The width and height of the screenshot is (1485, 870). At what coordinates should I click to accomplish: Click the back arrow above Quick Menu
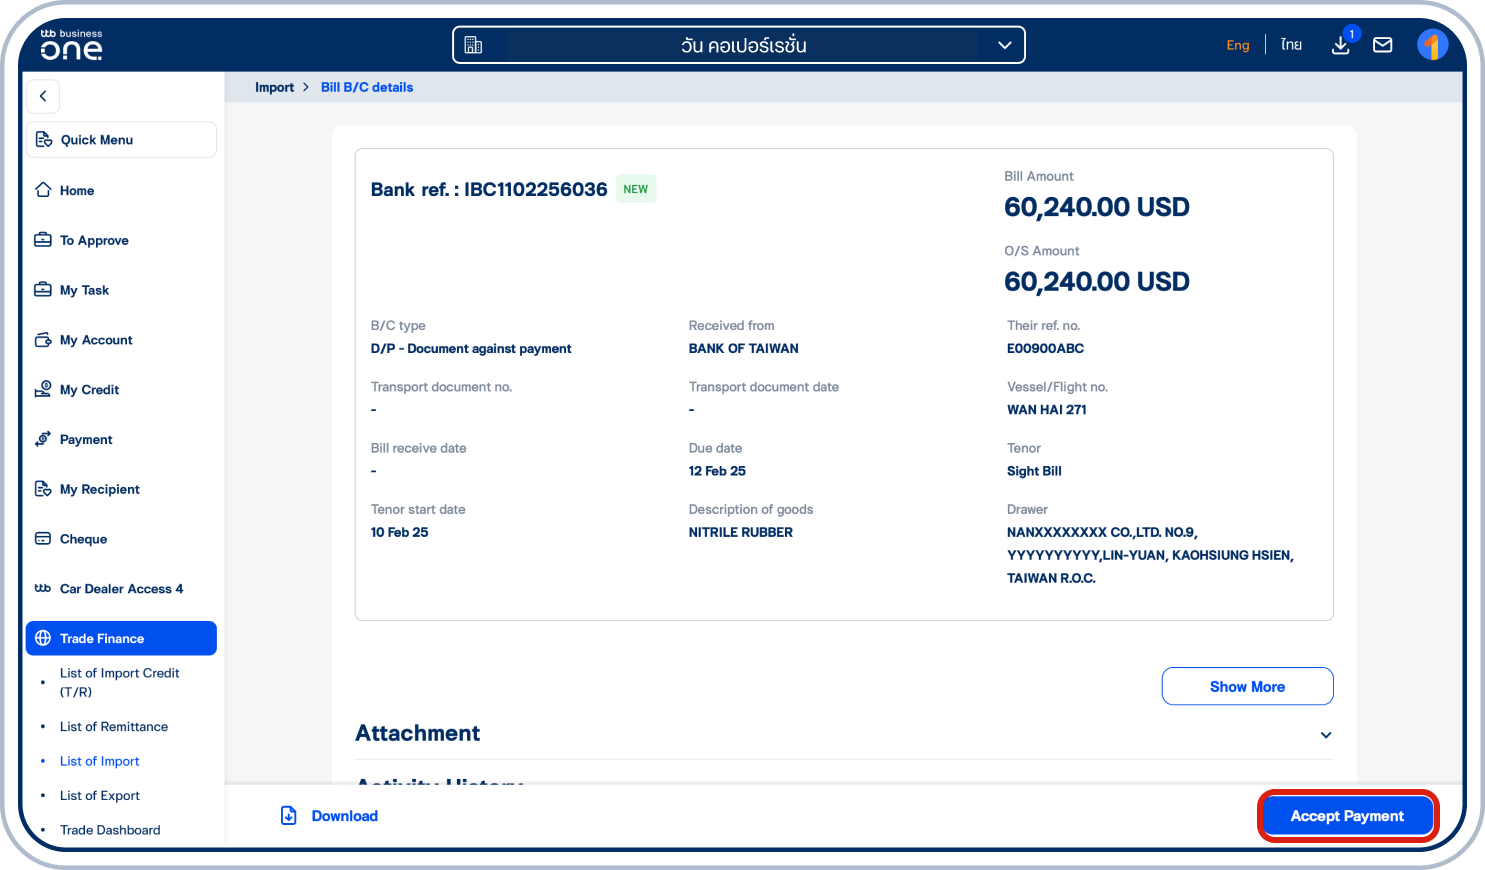pyautogui.click(x=43, y=96)
